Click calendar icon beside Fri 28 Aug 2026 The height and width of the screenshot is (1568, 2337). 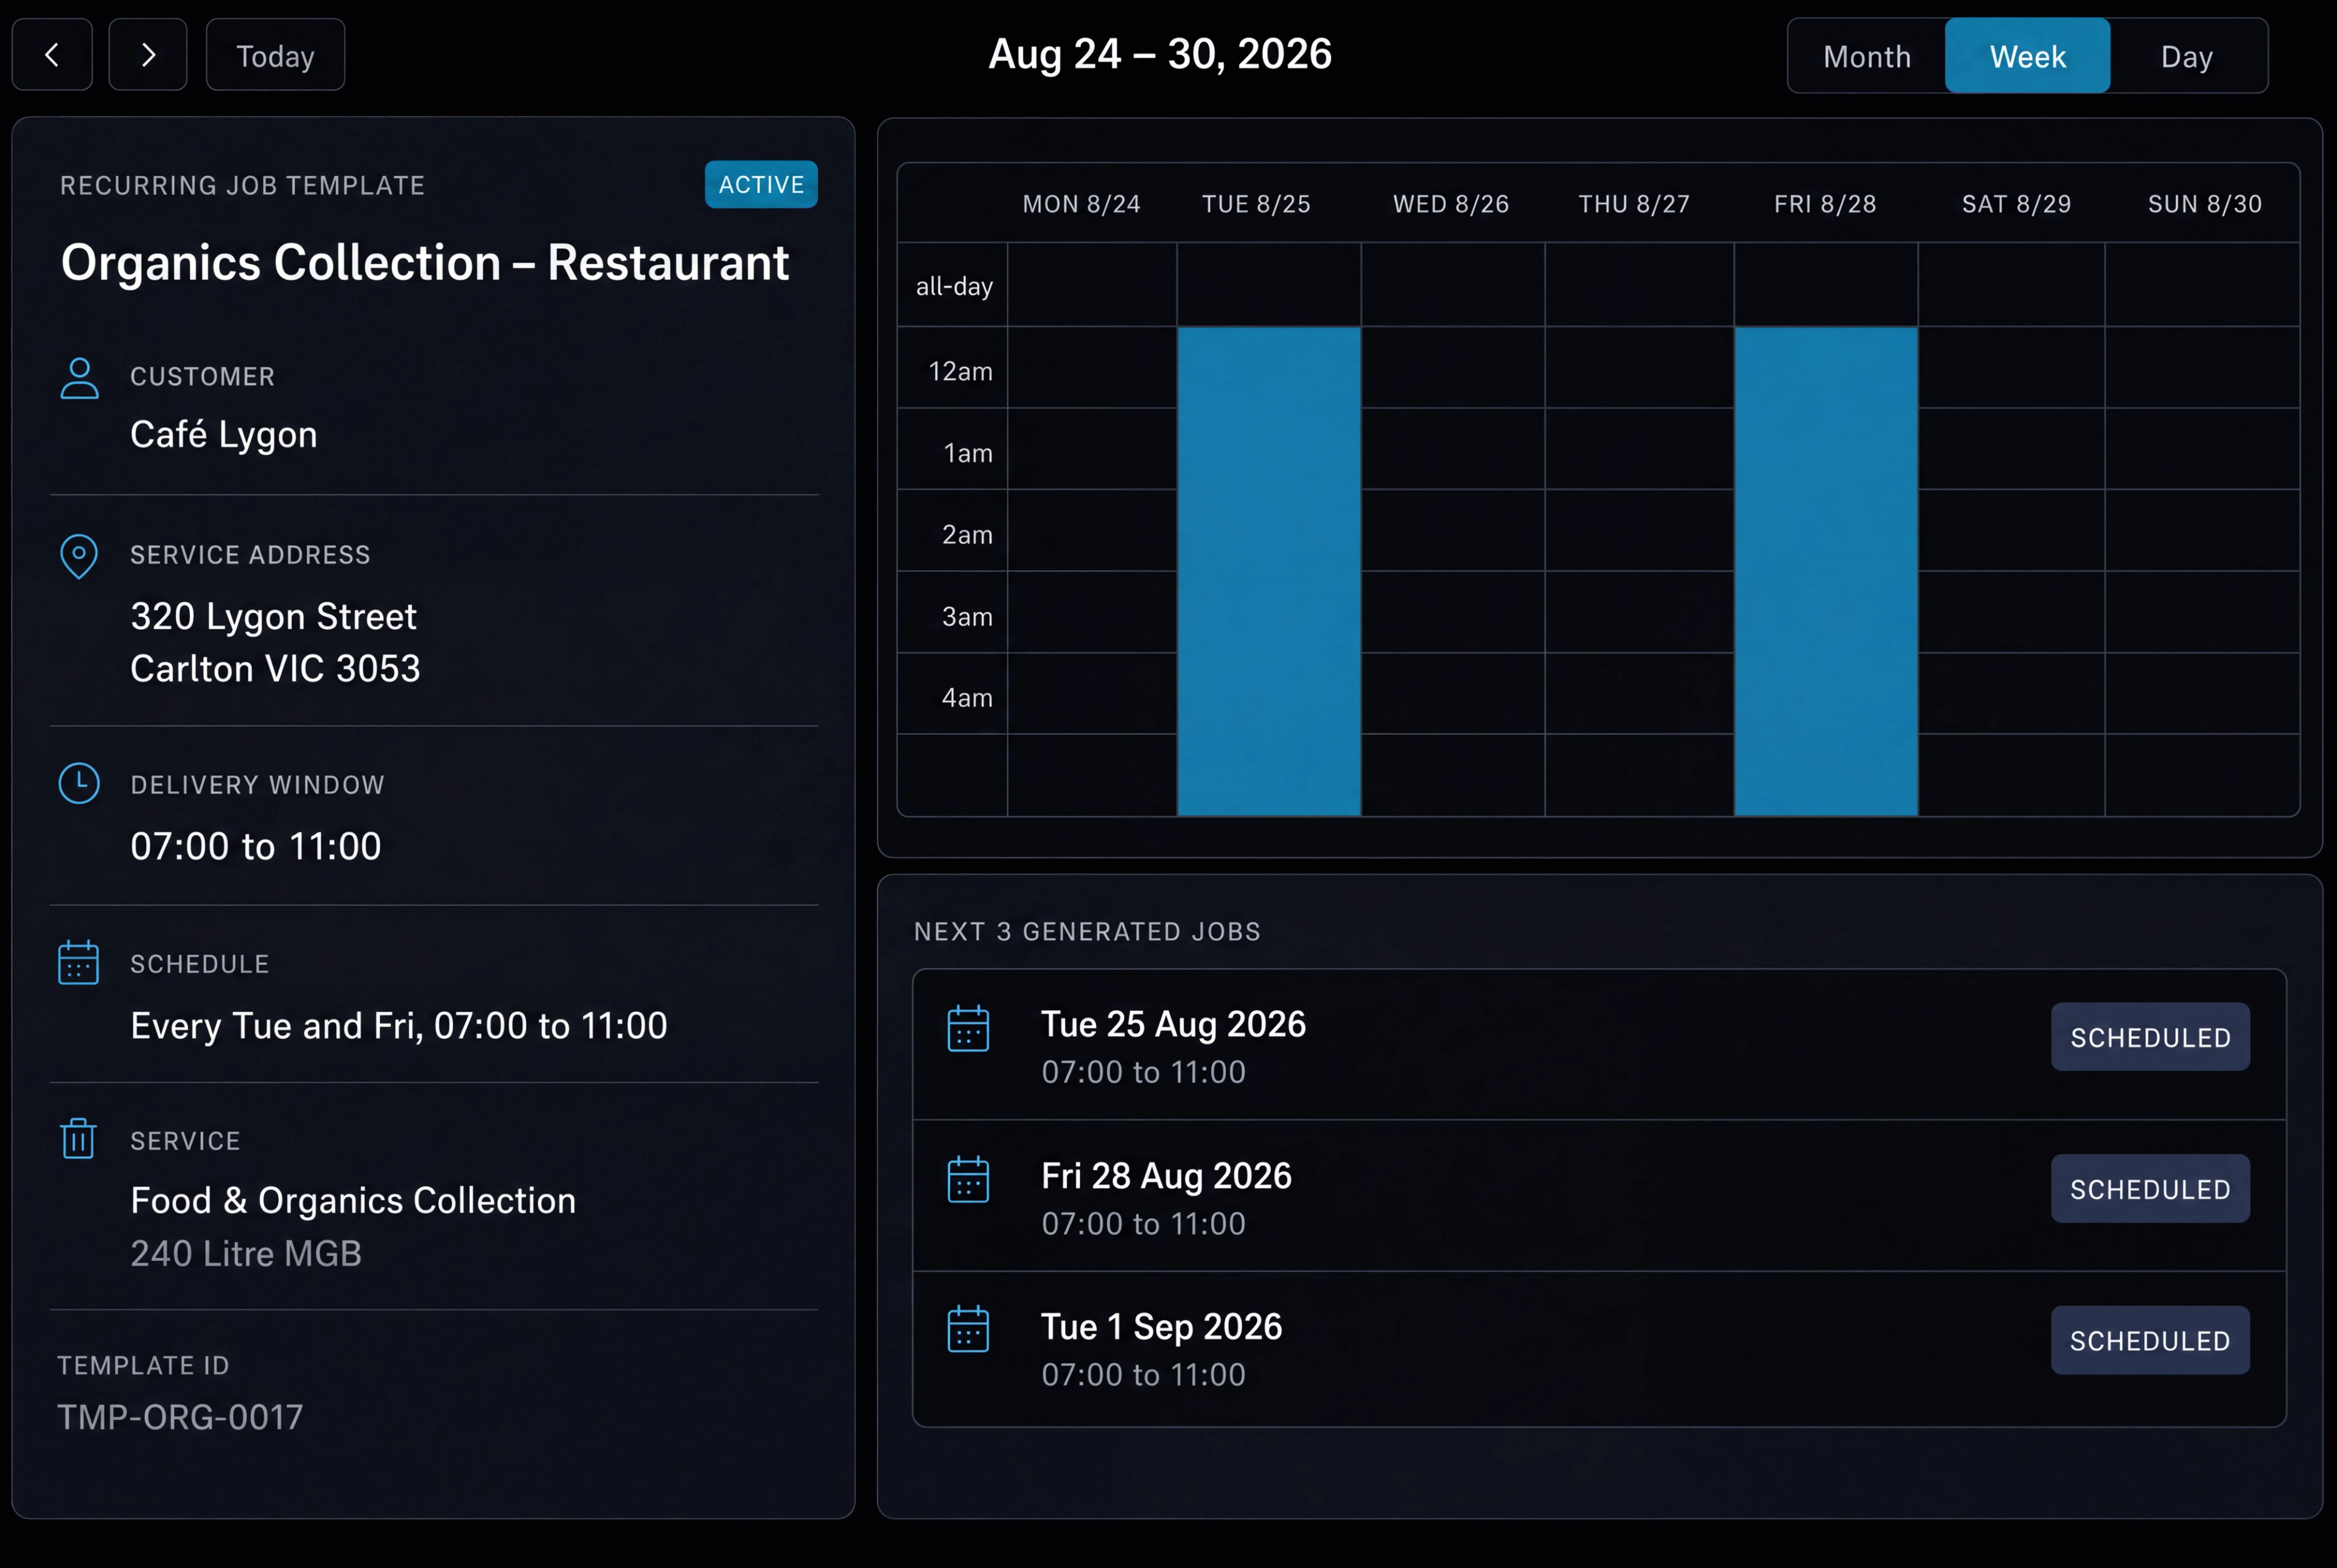coord(968,1180)
